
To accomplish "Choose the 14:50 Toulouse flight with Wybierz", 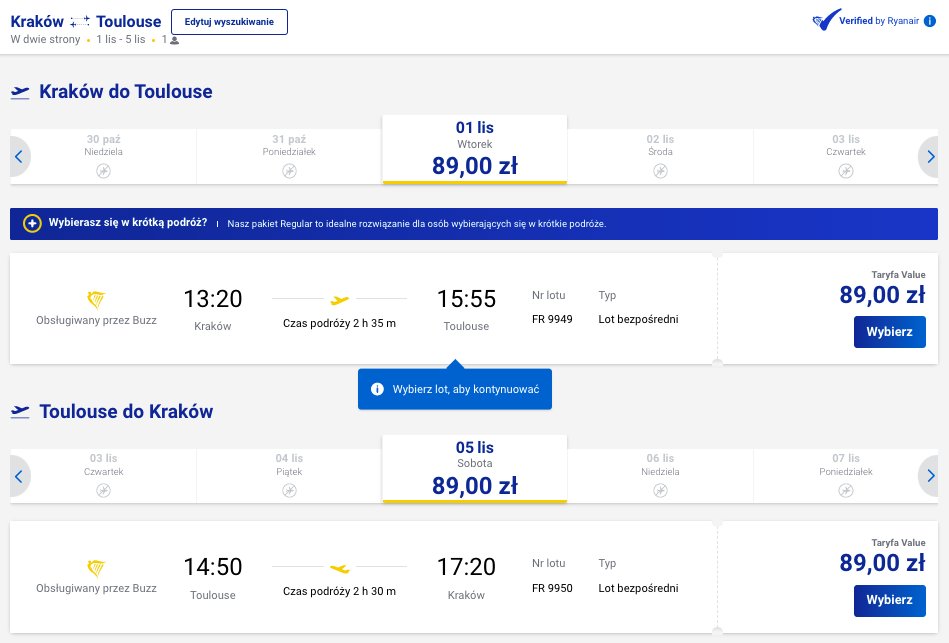I will tap(890, 600).
